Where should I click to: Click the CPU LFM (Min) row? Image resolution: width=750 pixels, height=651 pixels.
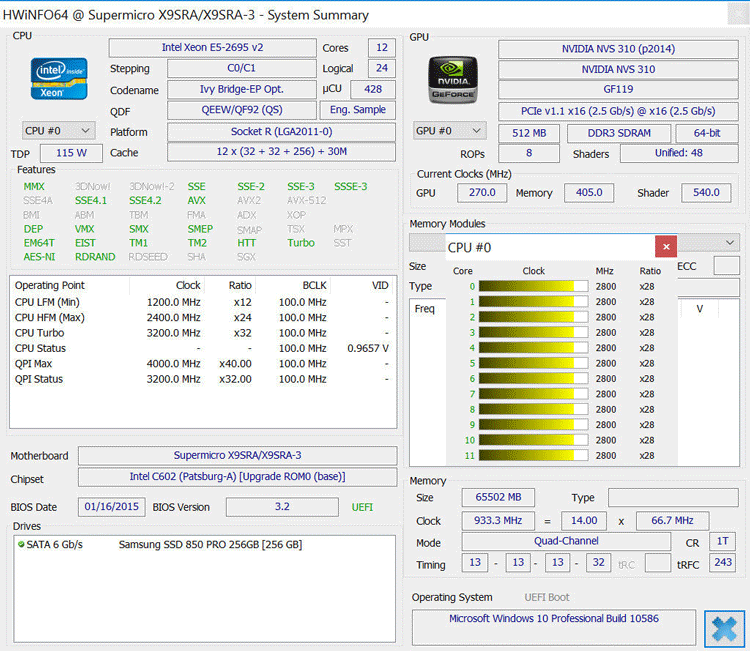[x=202, y=302]
